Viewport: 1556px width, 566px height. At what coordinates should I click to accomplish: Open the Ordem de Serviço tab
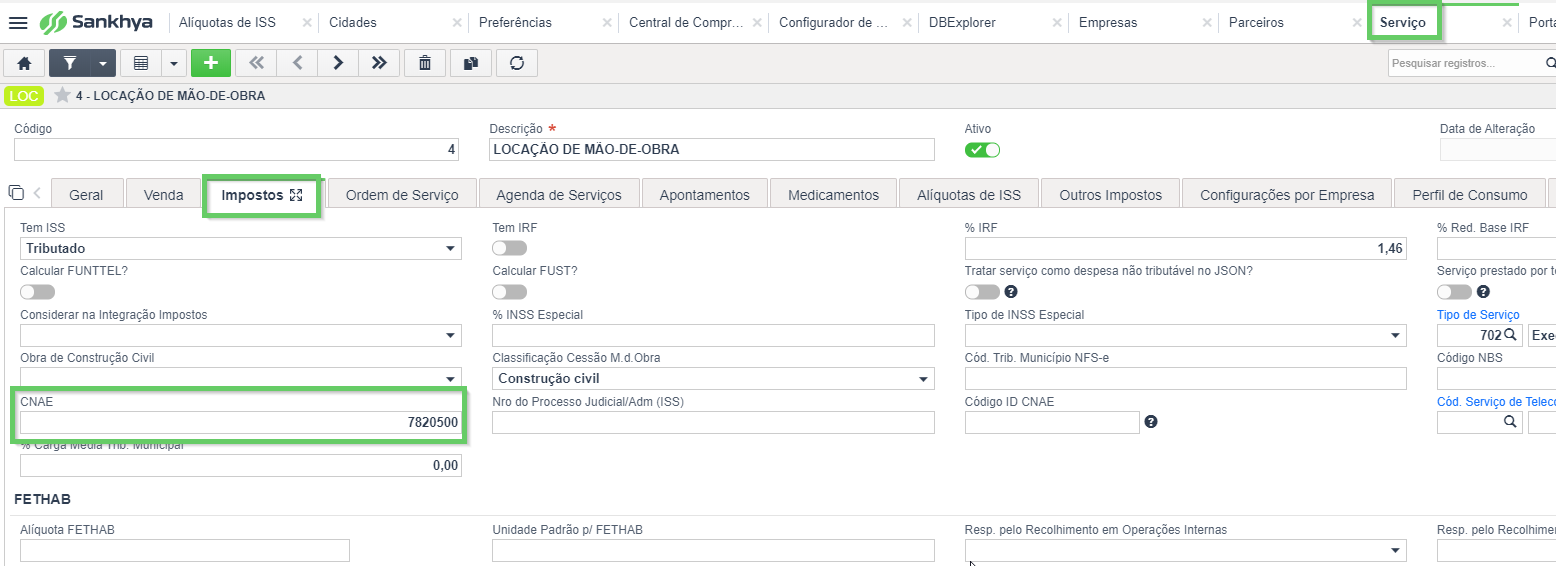point(402,195)
